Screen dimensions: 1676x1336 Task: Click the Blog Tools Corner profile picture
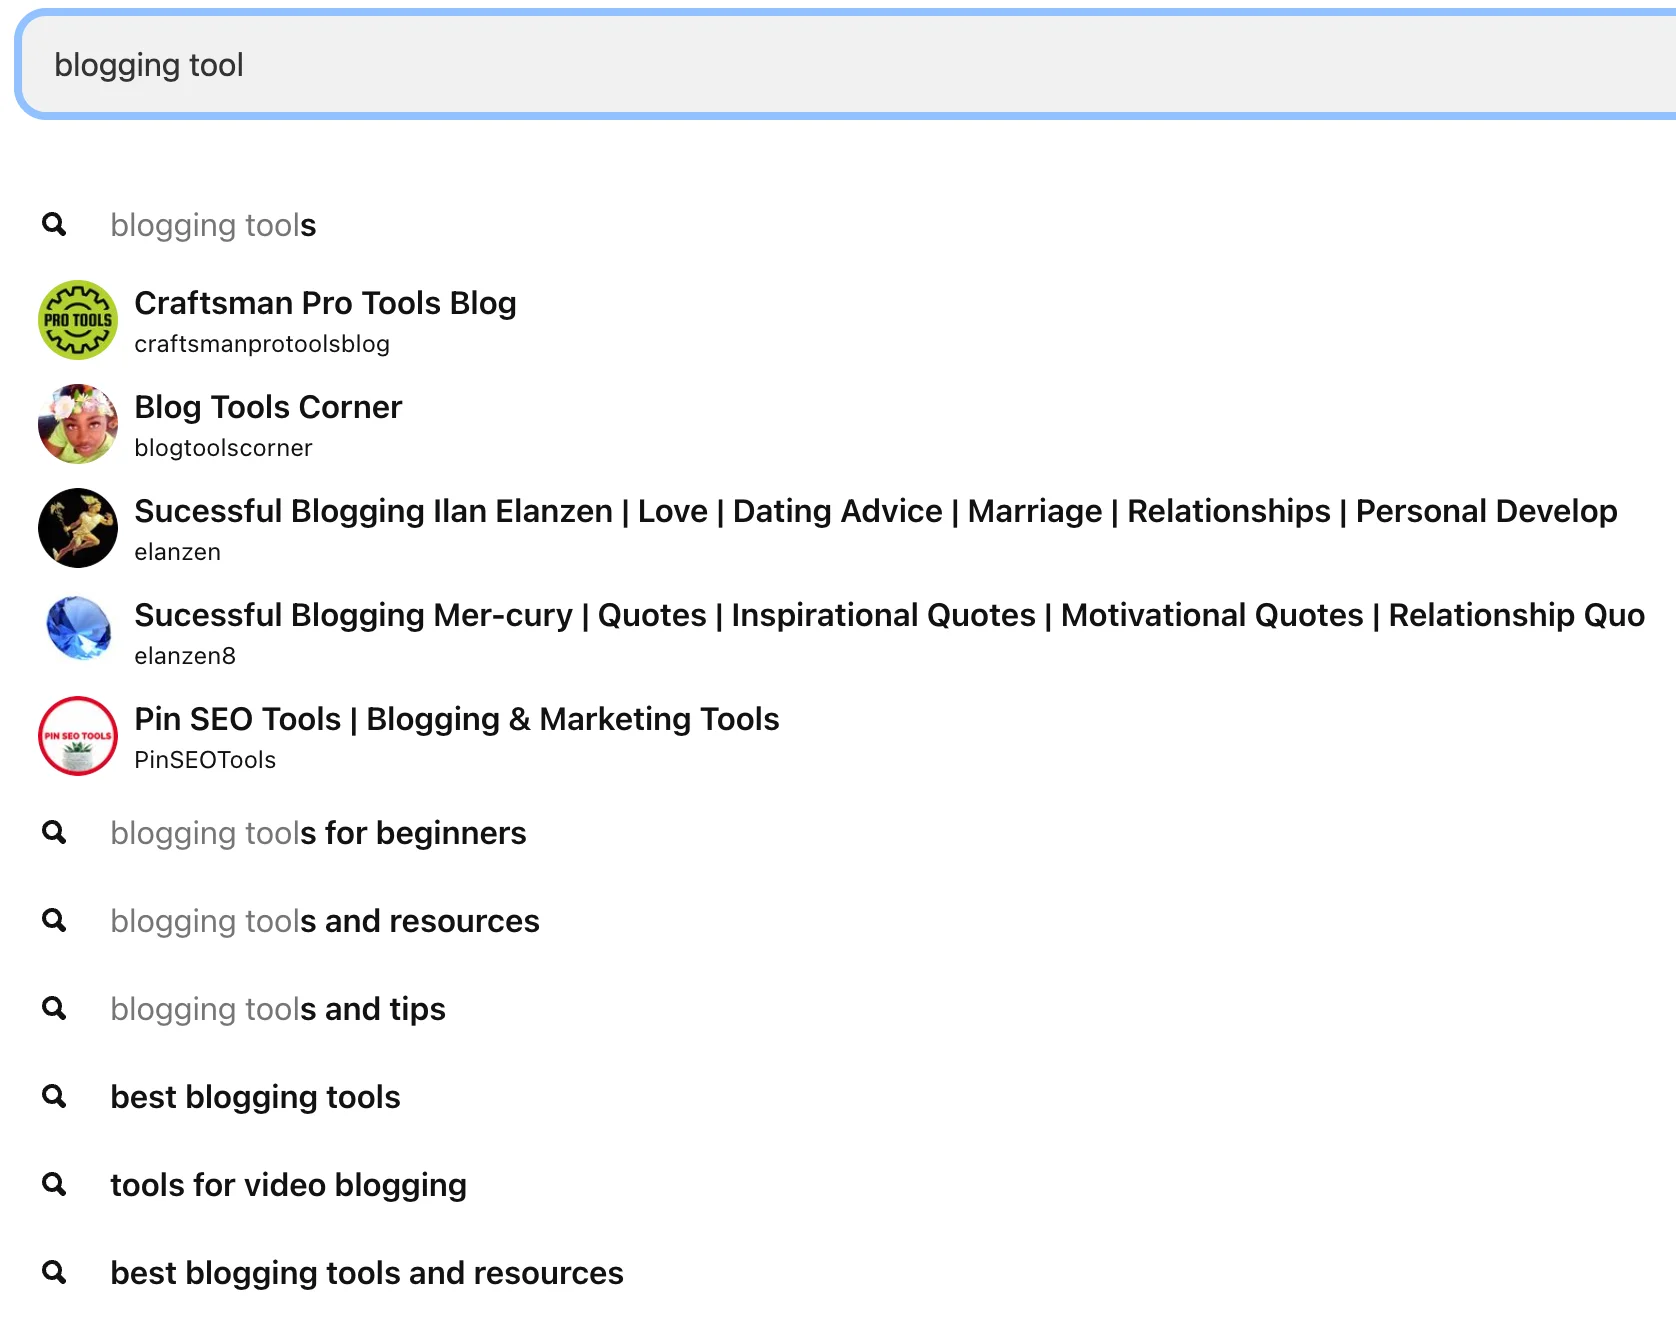(77, 423)
